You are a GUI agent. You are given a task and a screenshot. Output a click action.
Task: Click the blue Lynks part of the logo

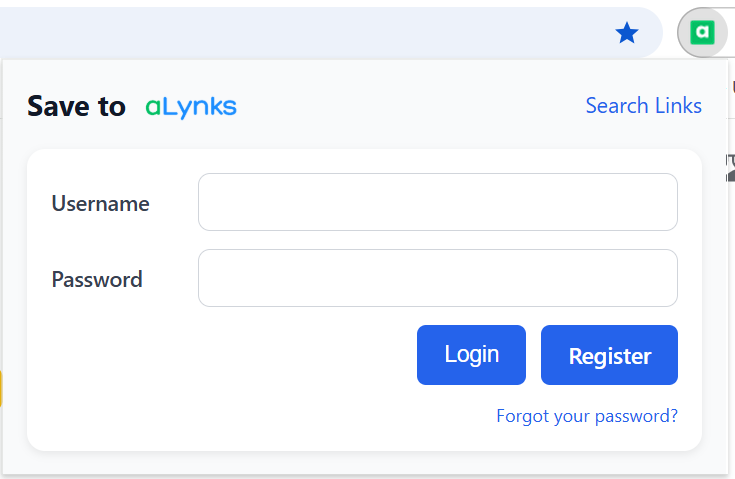(200, 107)
